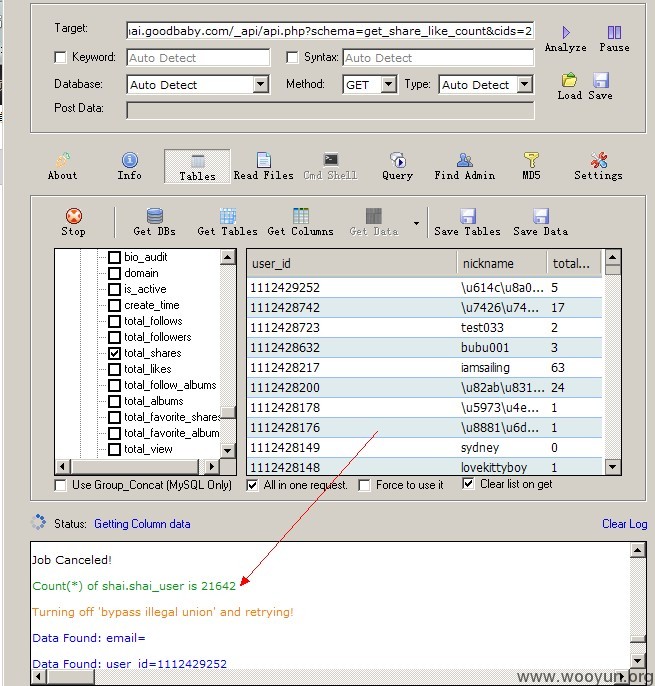Click data grid scroll-up arrow
655x686 pixels.
tap(613, 257)
